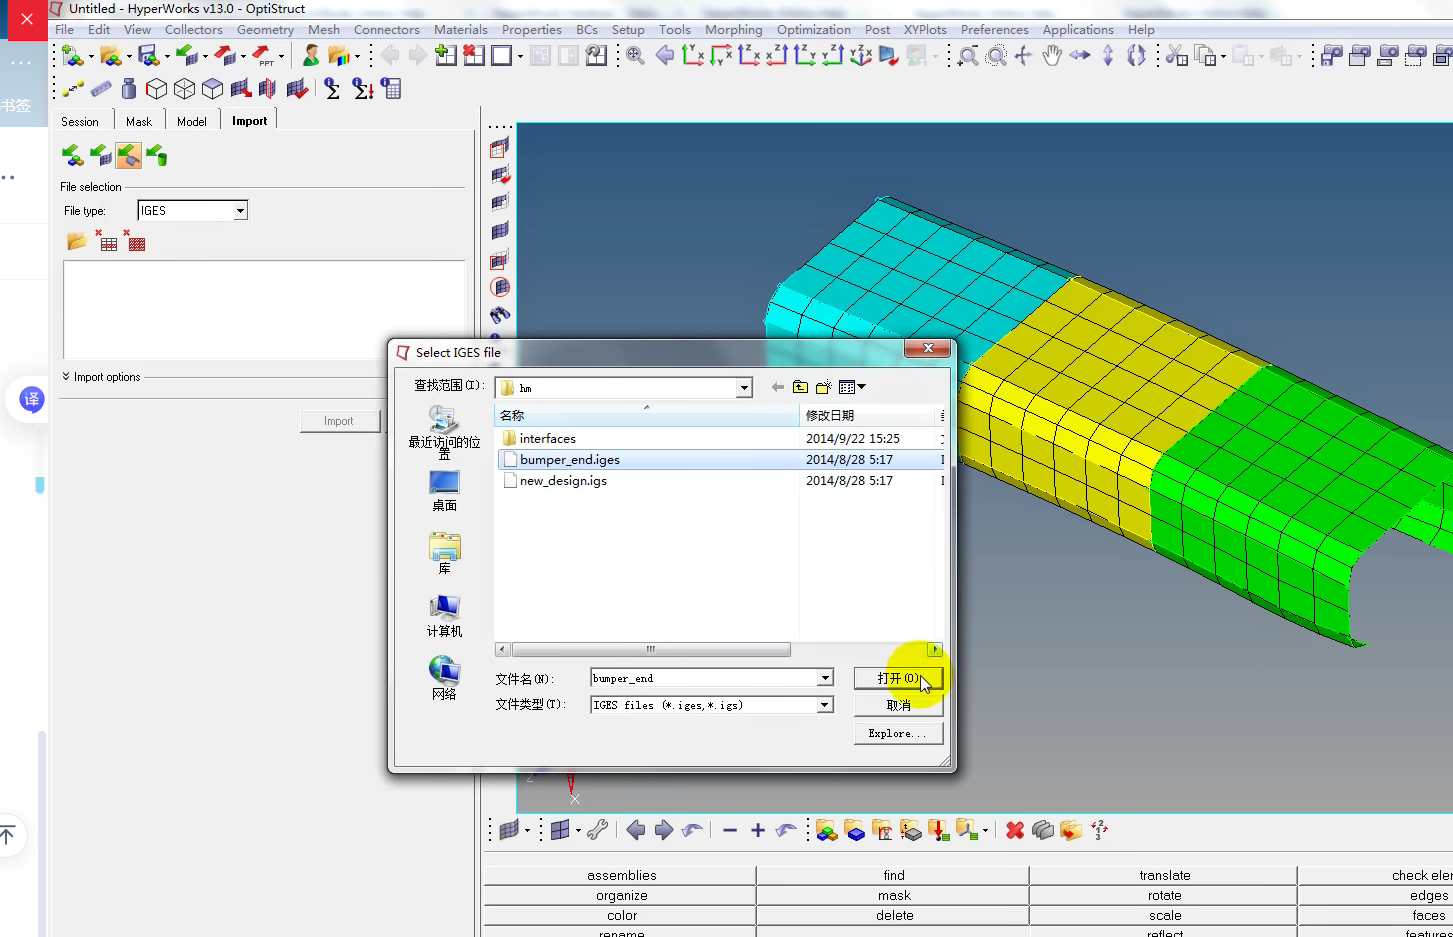Click the Explore... button in the dialog

[897, 733]
